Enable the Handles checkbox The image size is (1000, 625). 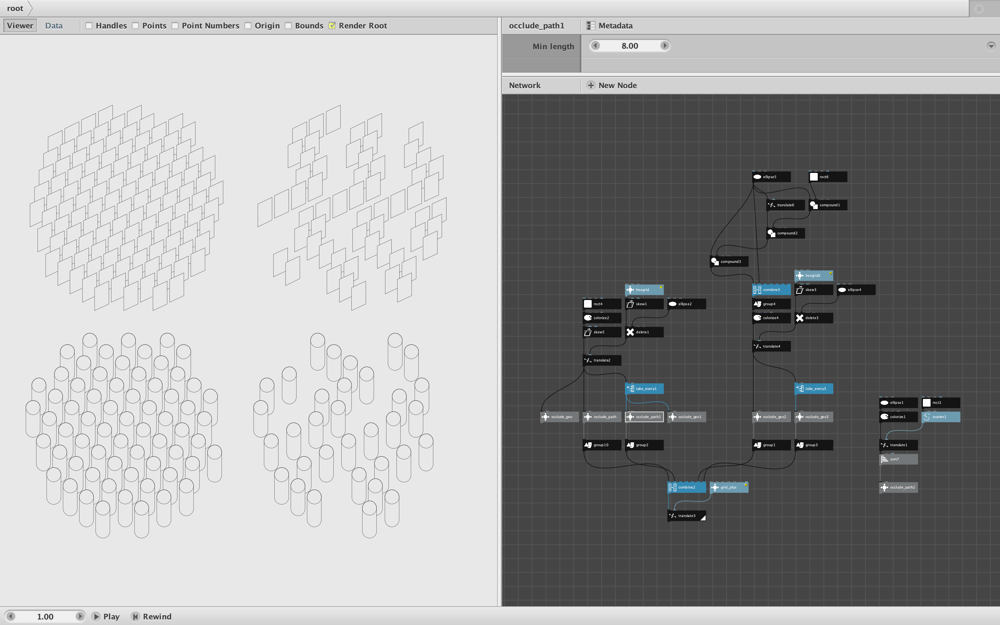click(x=89, y=26)
